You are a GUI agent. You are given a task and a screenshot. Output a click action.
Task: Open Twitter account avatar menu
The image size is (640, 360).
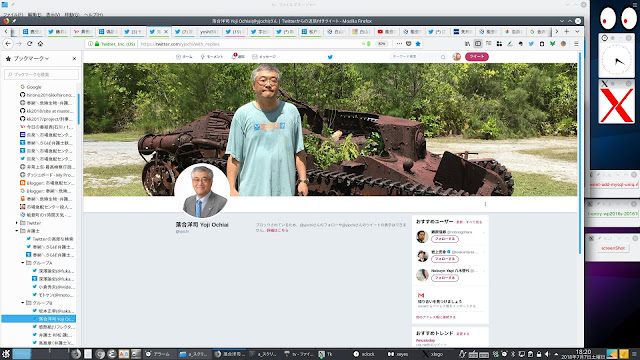[456, 57]
